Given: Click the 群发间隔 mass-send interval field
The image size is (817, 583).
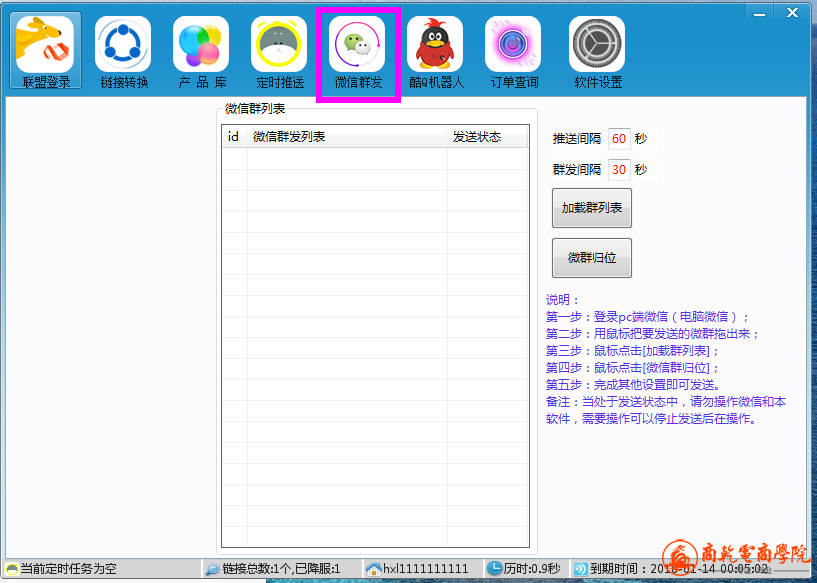Looking at the screenshot, I should 619,170.
